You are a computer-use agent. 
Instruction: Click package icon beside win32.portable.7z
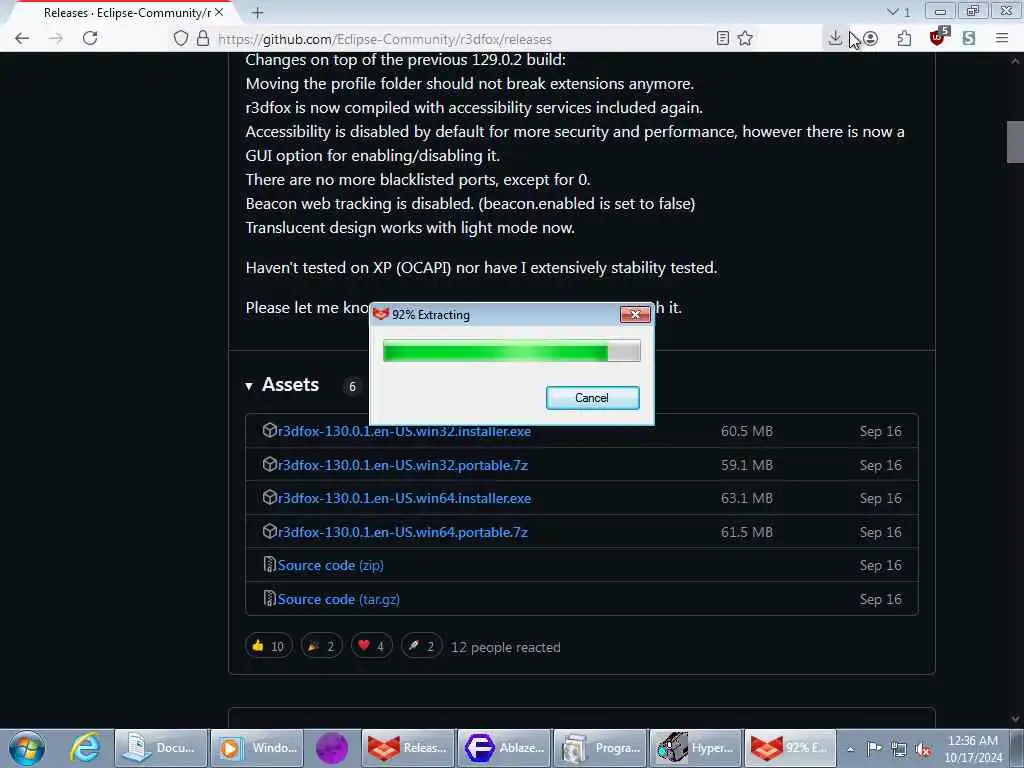coord(270,464)
